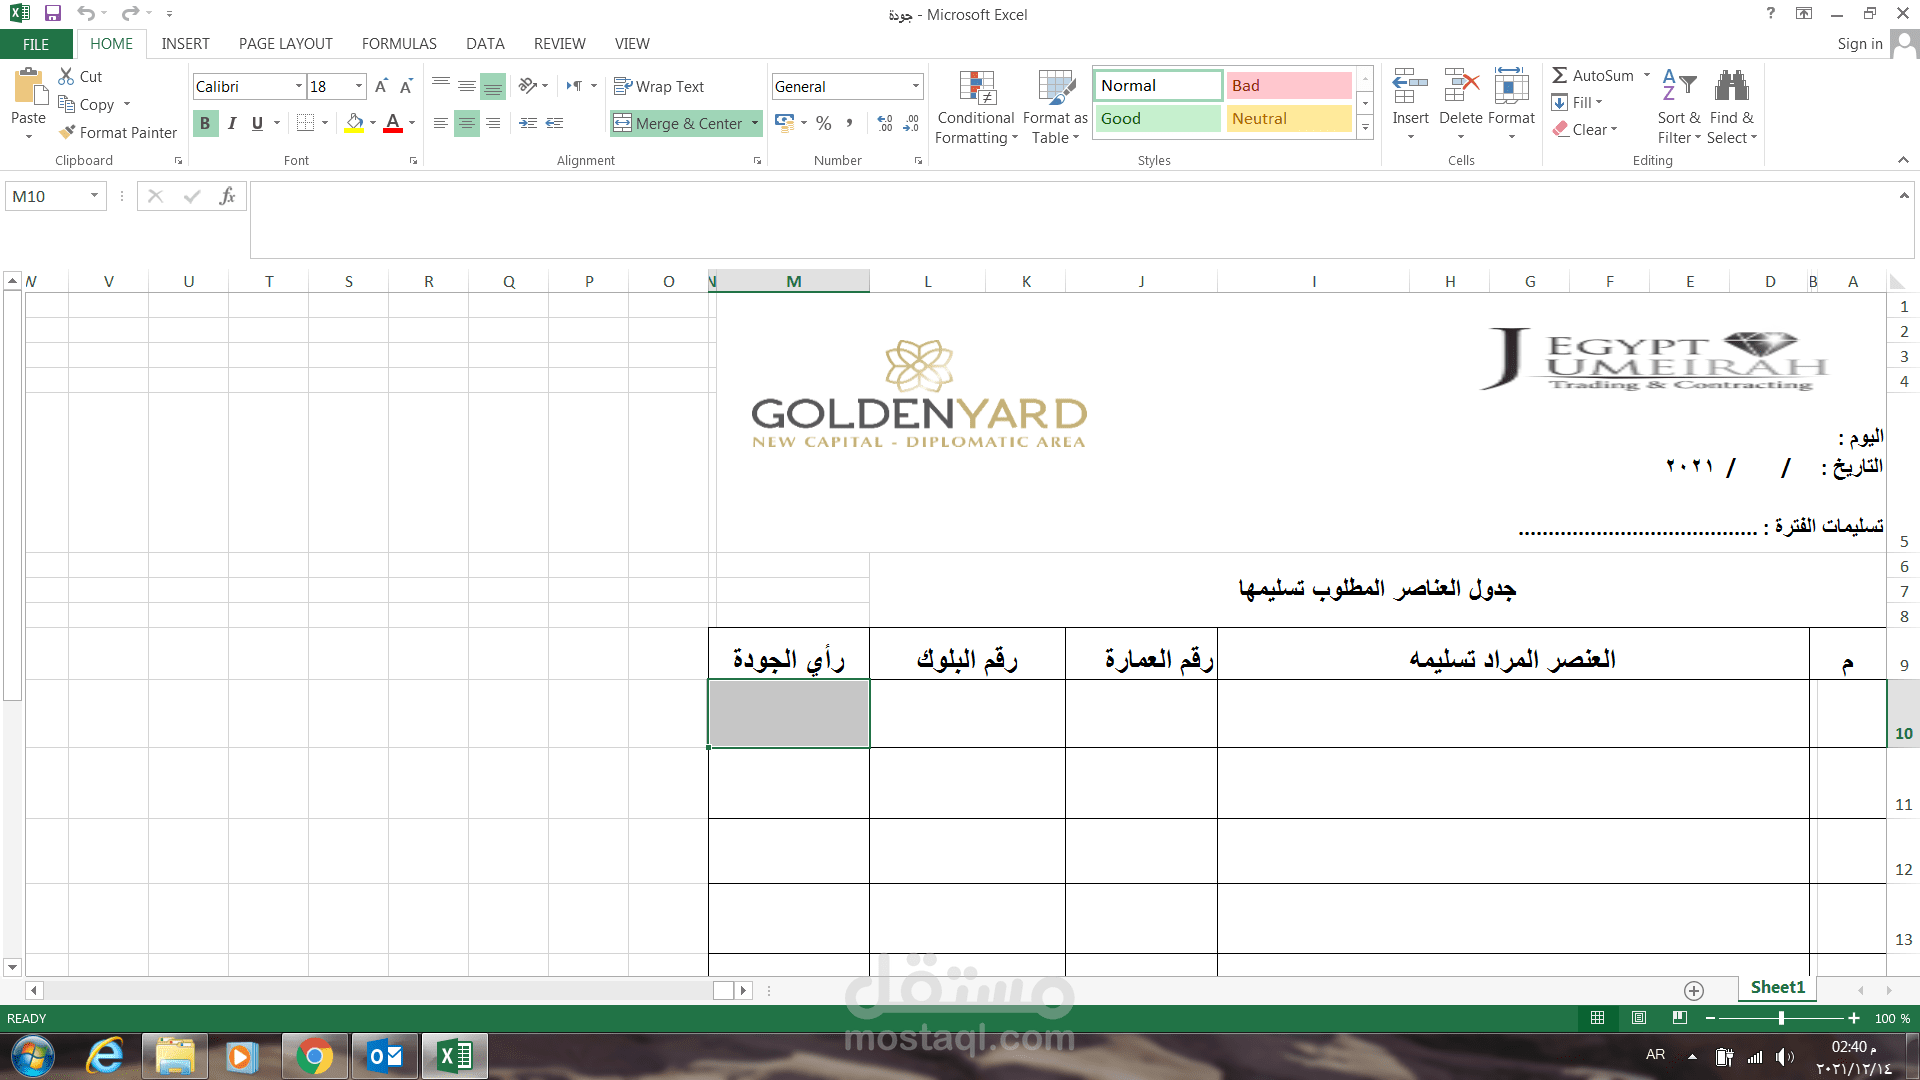
Task: Open the font name dropdown
Action: coord(298,87)
